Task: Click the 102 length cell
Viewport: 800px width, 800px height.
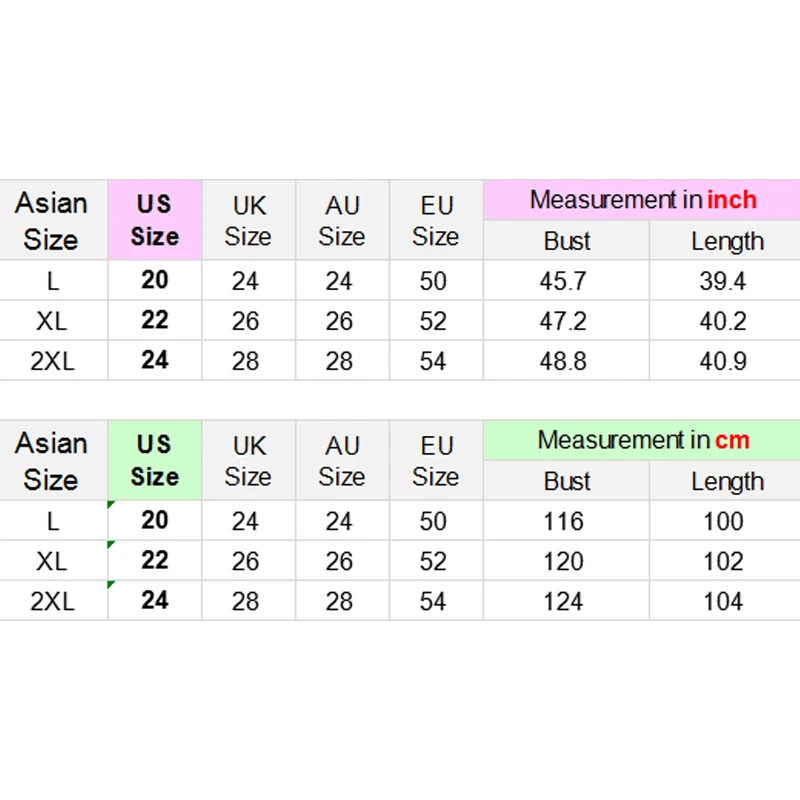Action: 723,561
